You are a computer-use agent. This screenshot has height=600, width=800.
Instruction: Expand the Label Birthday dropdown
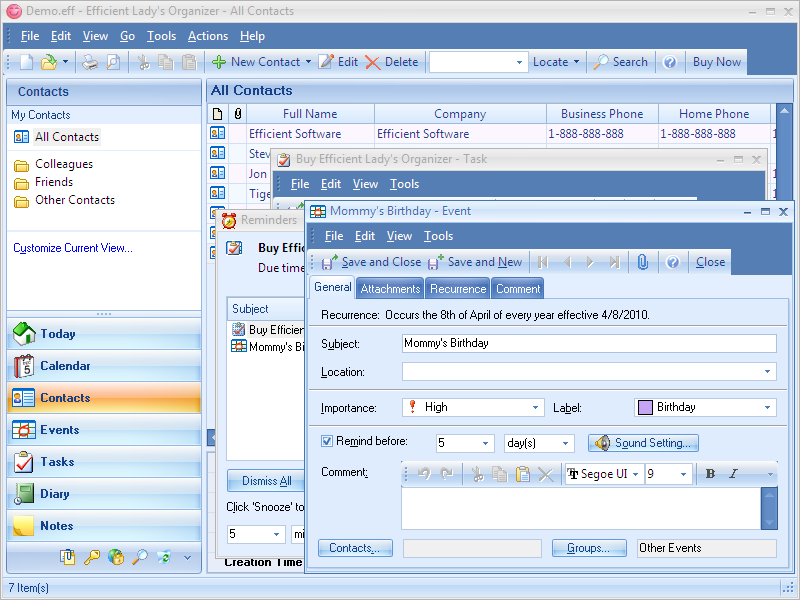click(x=705, y=407)
